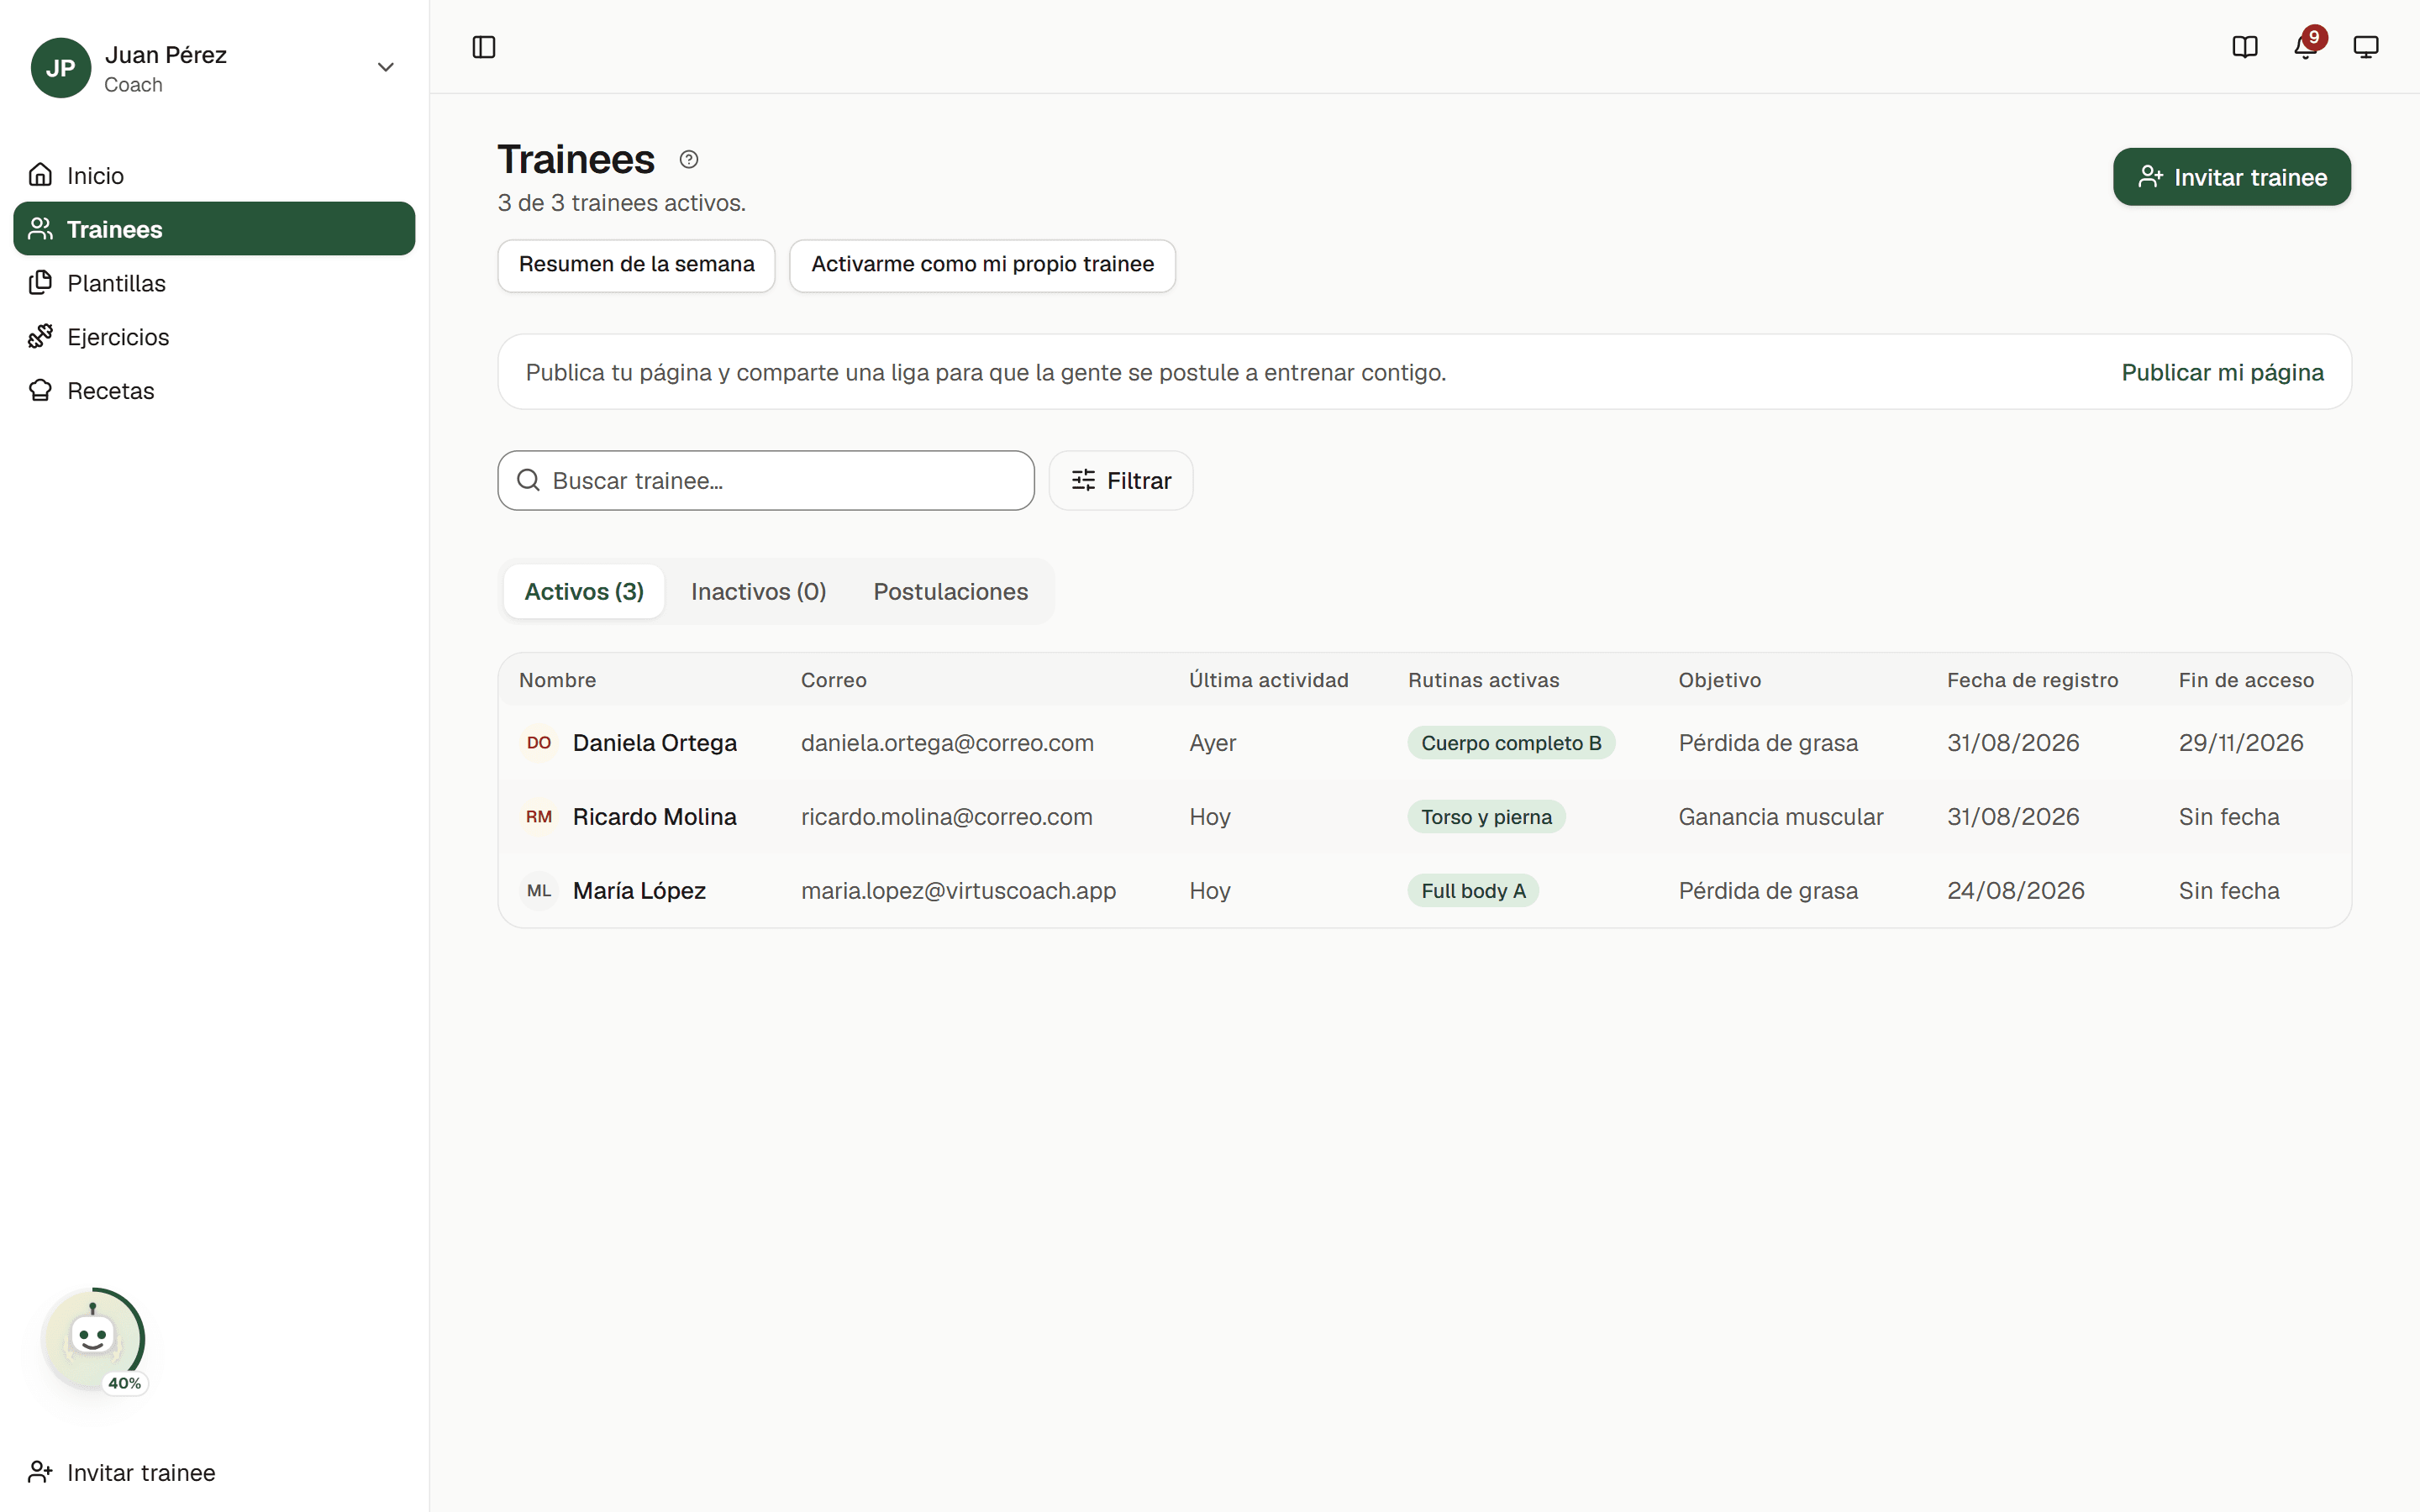Screen dimensions: 2420x1512
Task: Open trainee Ricardo Molina's name
Action: pyautogui.click(x=654, y=817)
